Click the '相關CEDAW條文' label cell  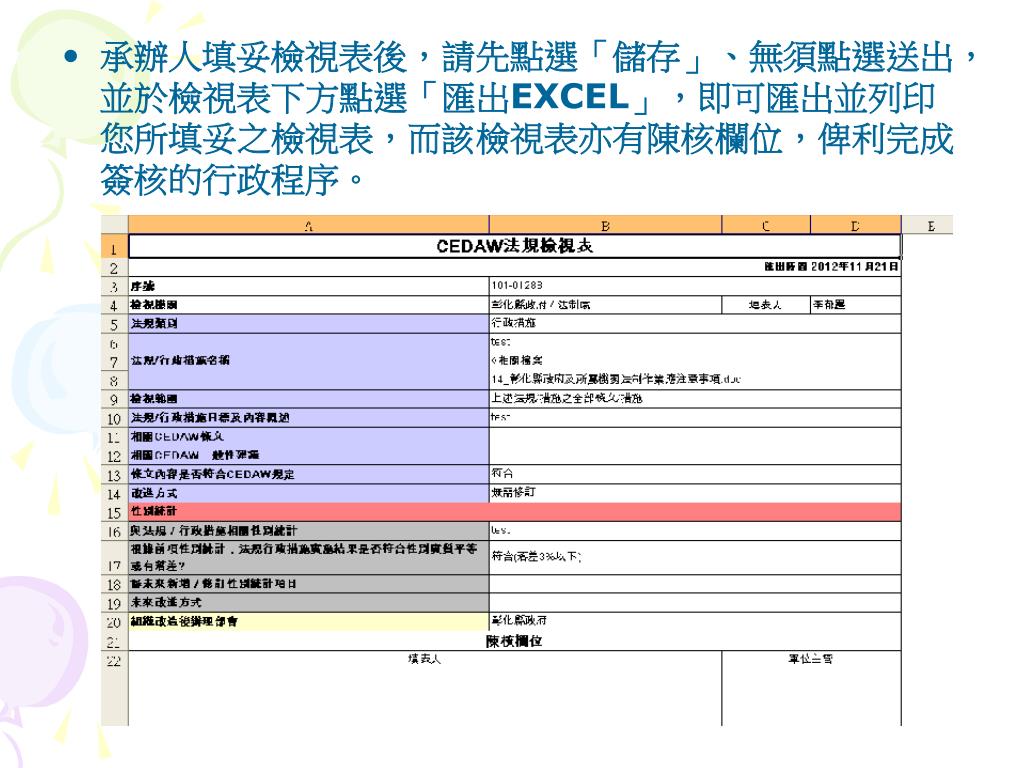coord(308,437)
